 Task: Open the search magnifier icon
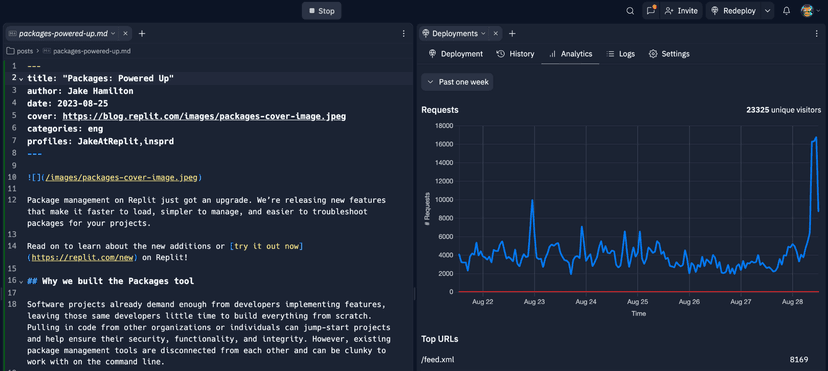click(630, 11)
